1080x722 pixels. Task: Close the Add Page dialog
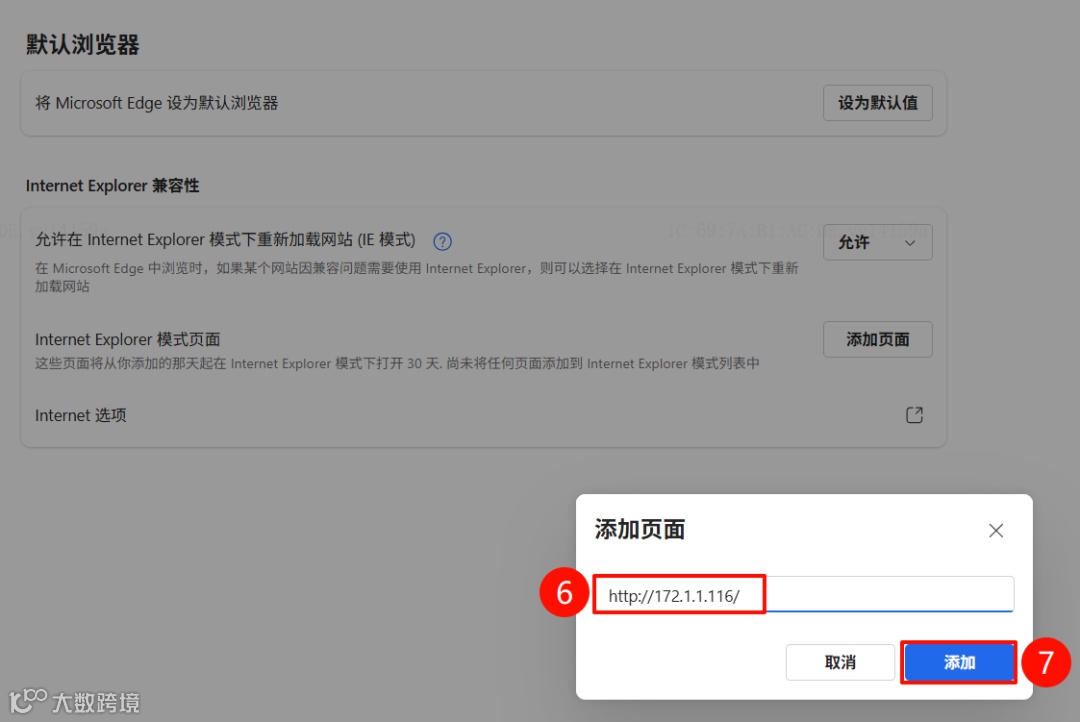tap(995, 530)
